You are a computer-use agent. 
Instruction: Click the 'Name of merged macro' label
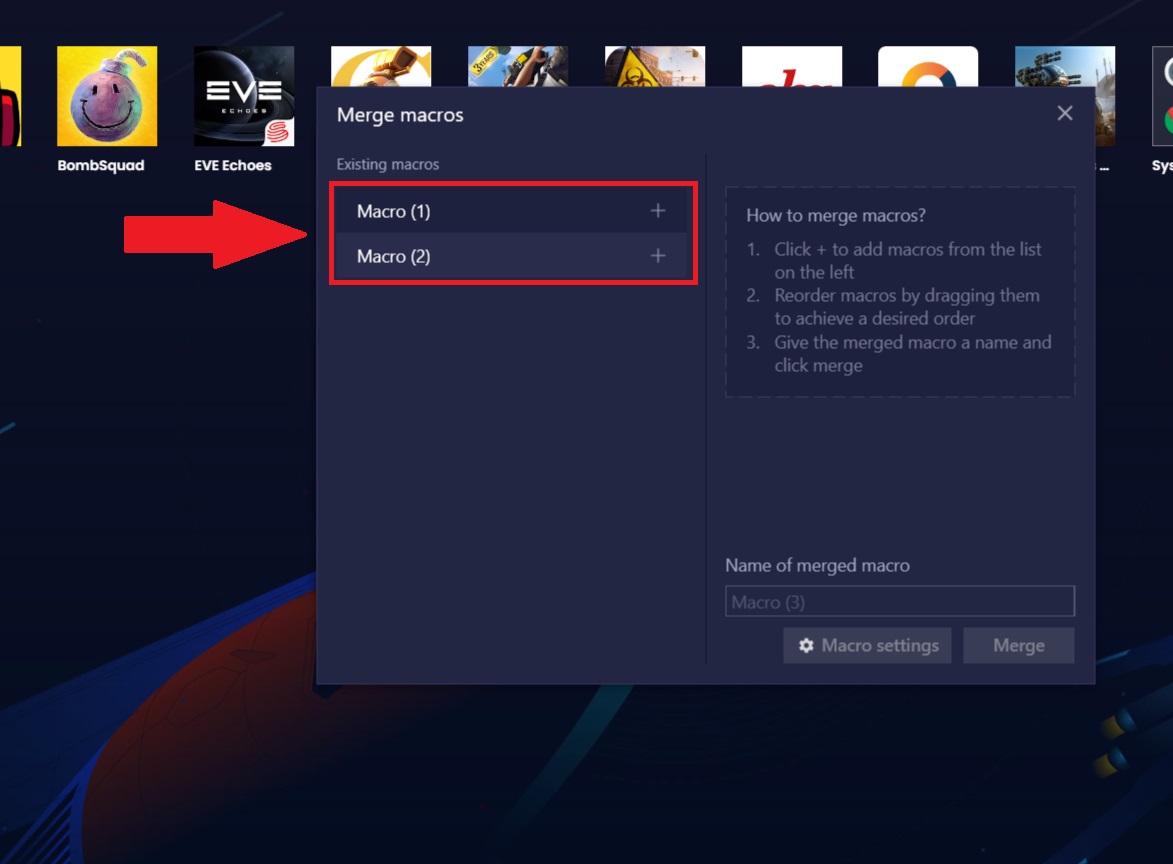point(817,566)
